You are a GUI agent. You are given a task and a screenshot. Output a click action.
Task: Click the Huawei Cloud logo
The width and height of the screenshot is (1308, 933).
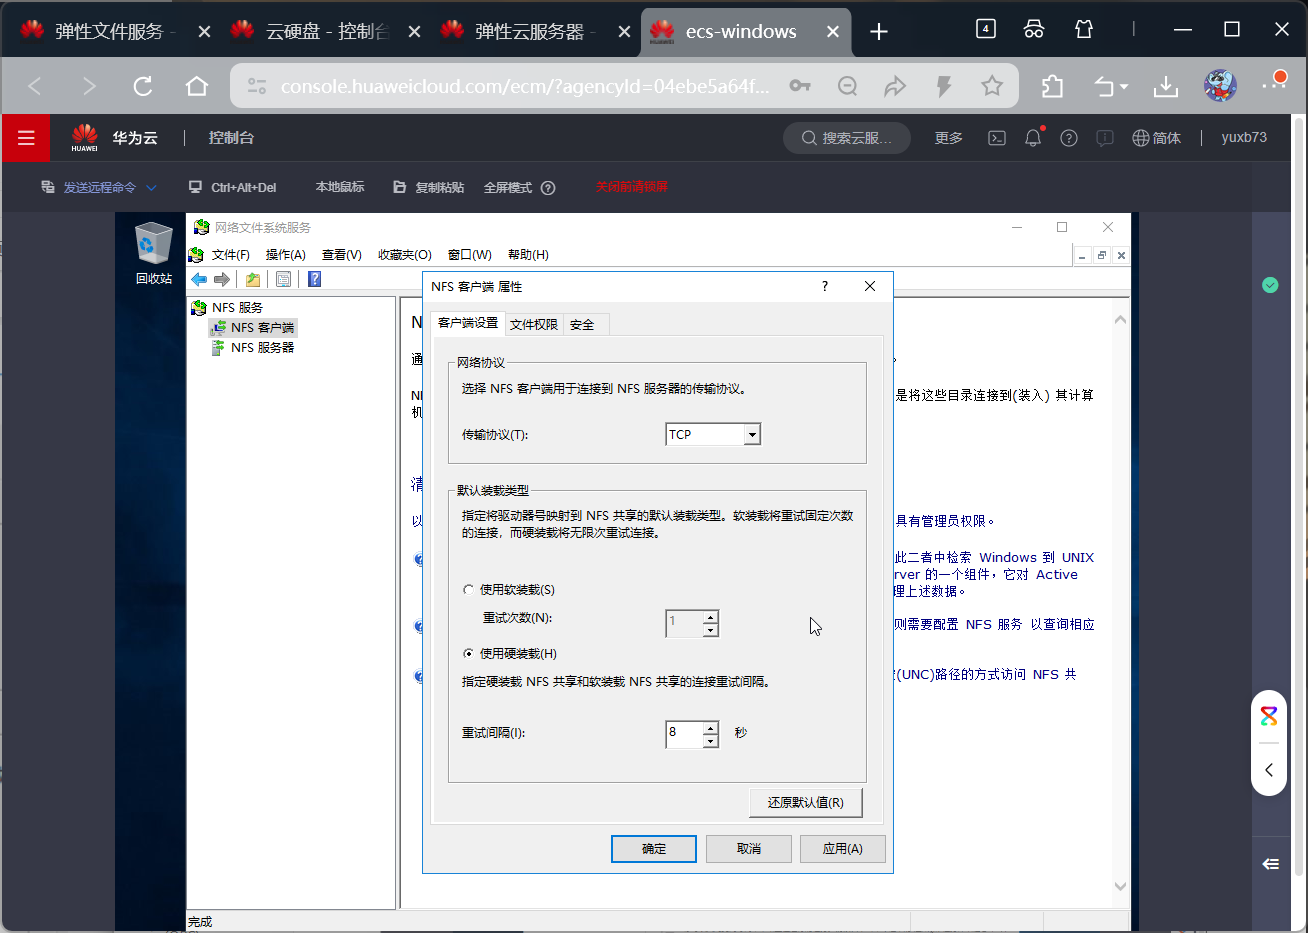(x=85, y=138)
